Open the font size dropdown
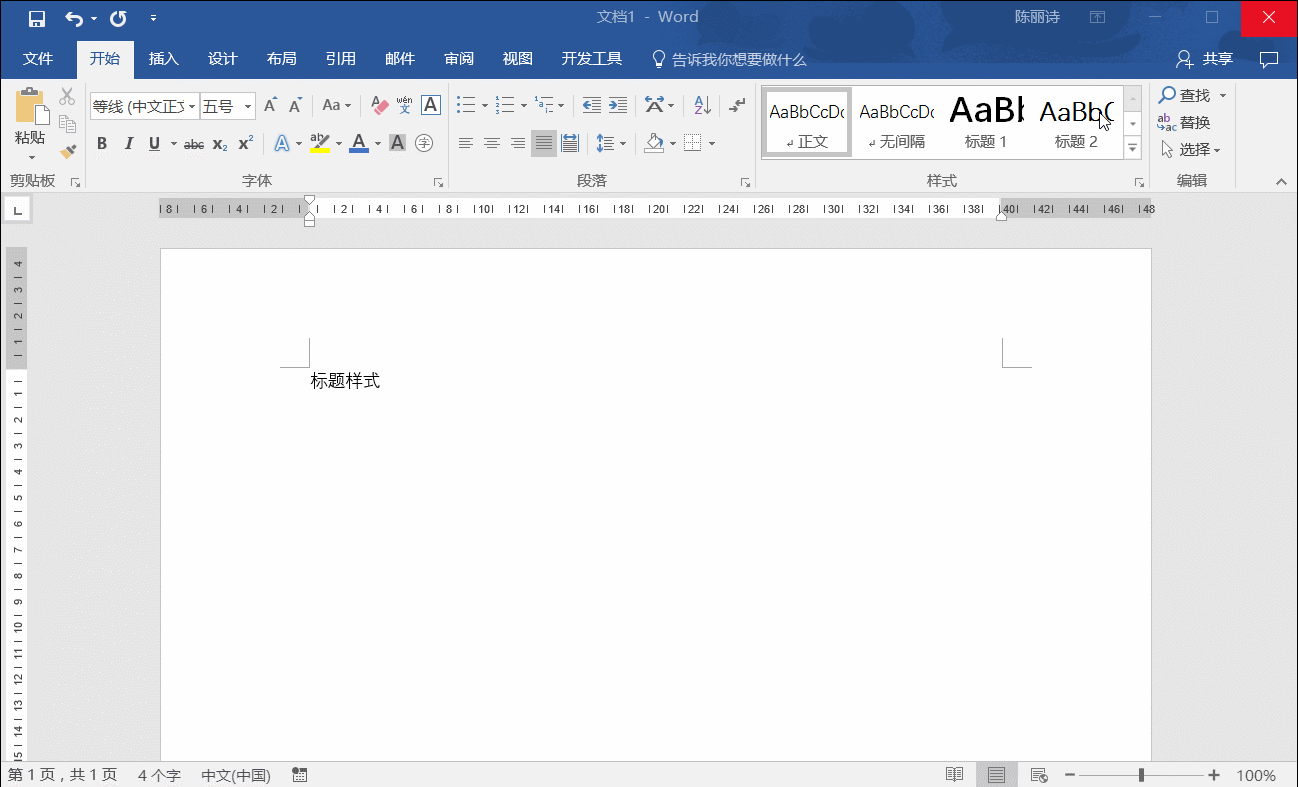This screenshot has width=1298, height=787. coord(248,106)
